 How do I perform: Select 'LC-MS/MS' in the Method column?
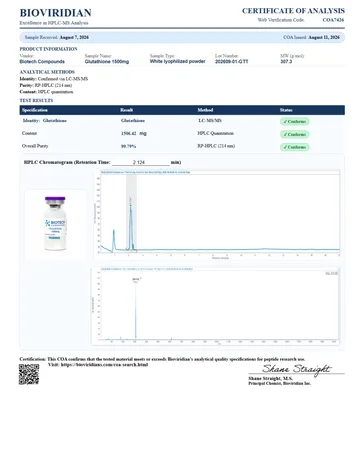[x=210, y=121]
